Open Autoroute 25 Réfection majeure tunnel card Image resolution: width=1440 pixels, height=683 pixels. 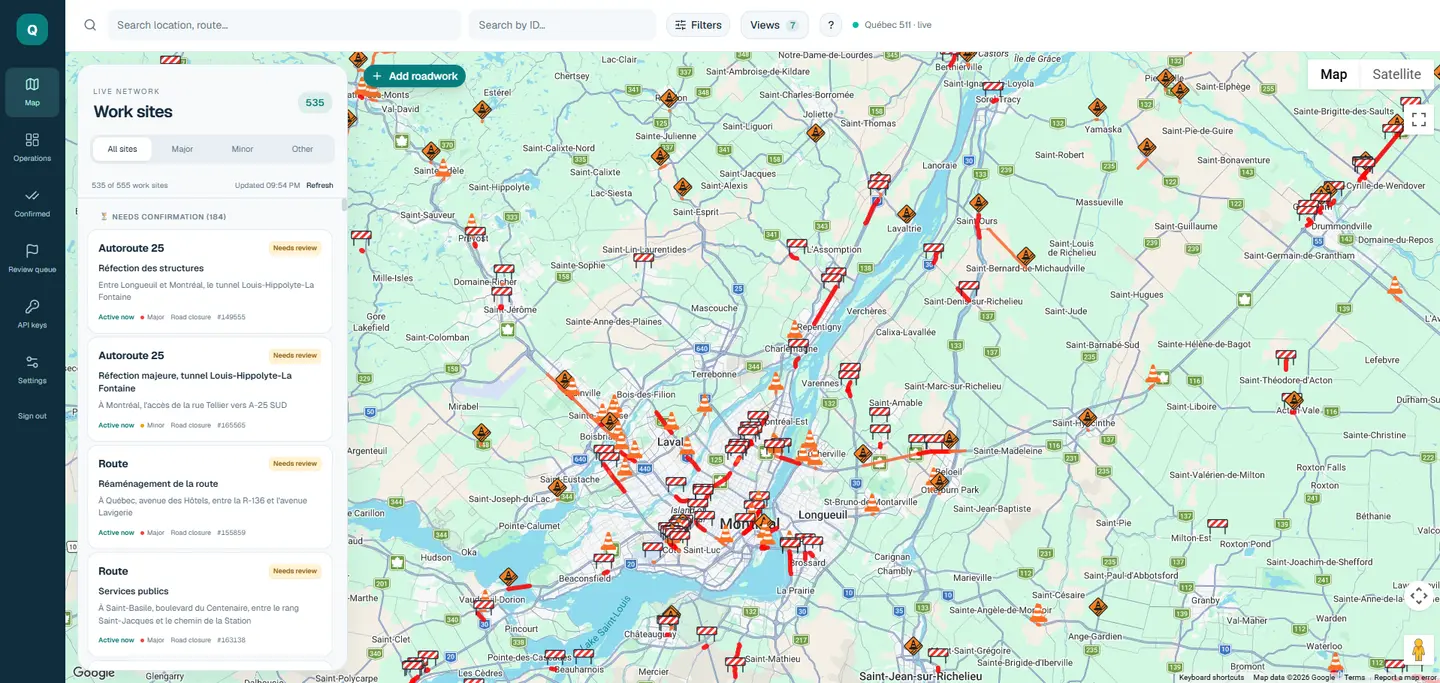[x=210, y=389]
